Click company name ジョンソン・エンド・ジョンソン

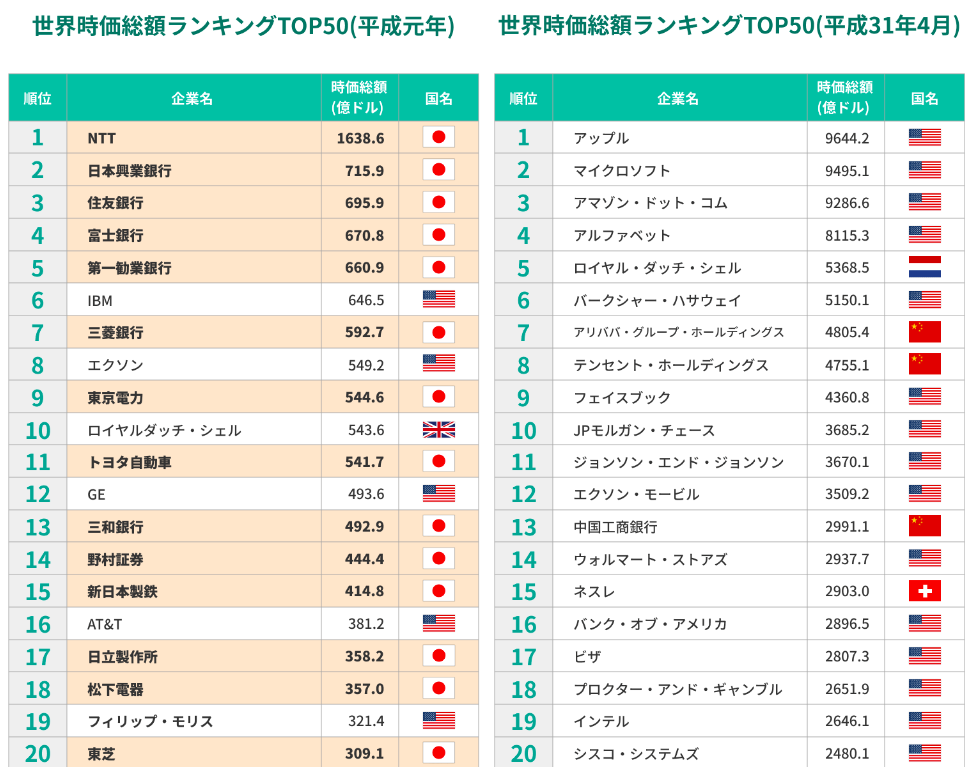coord(679,462)
